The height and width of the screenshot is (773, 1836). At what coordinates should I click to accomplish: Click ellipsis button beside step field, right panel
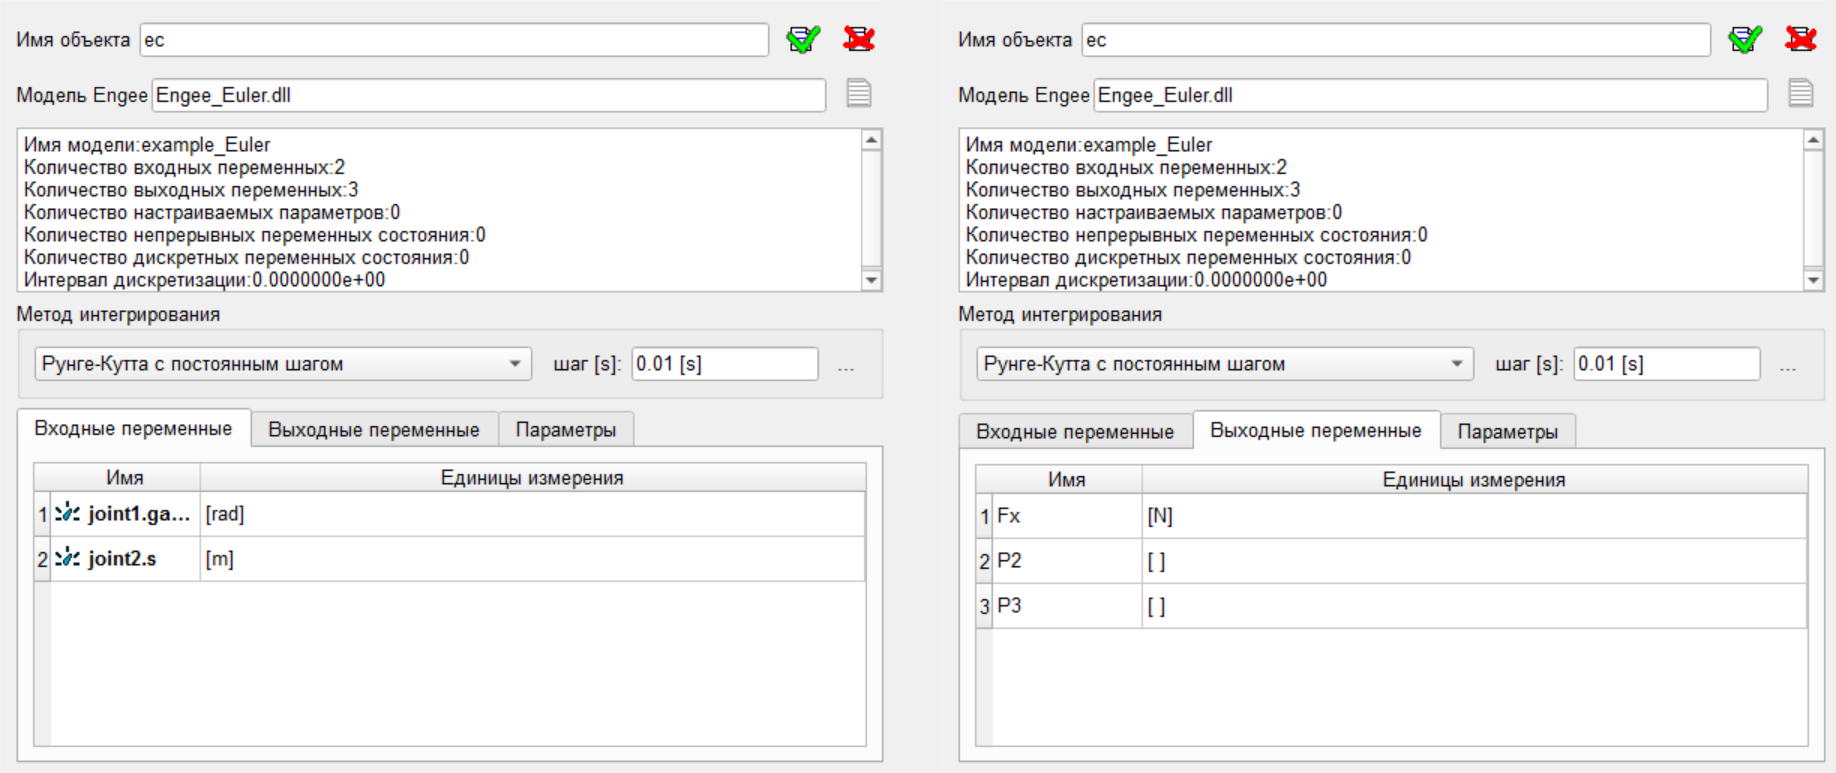point(1788,367)
